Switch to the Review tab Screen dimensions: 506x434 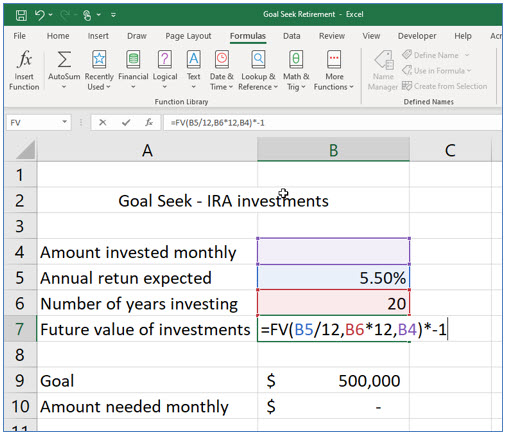[x=332, y=36]
